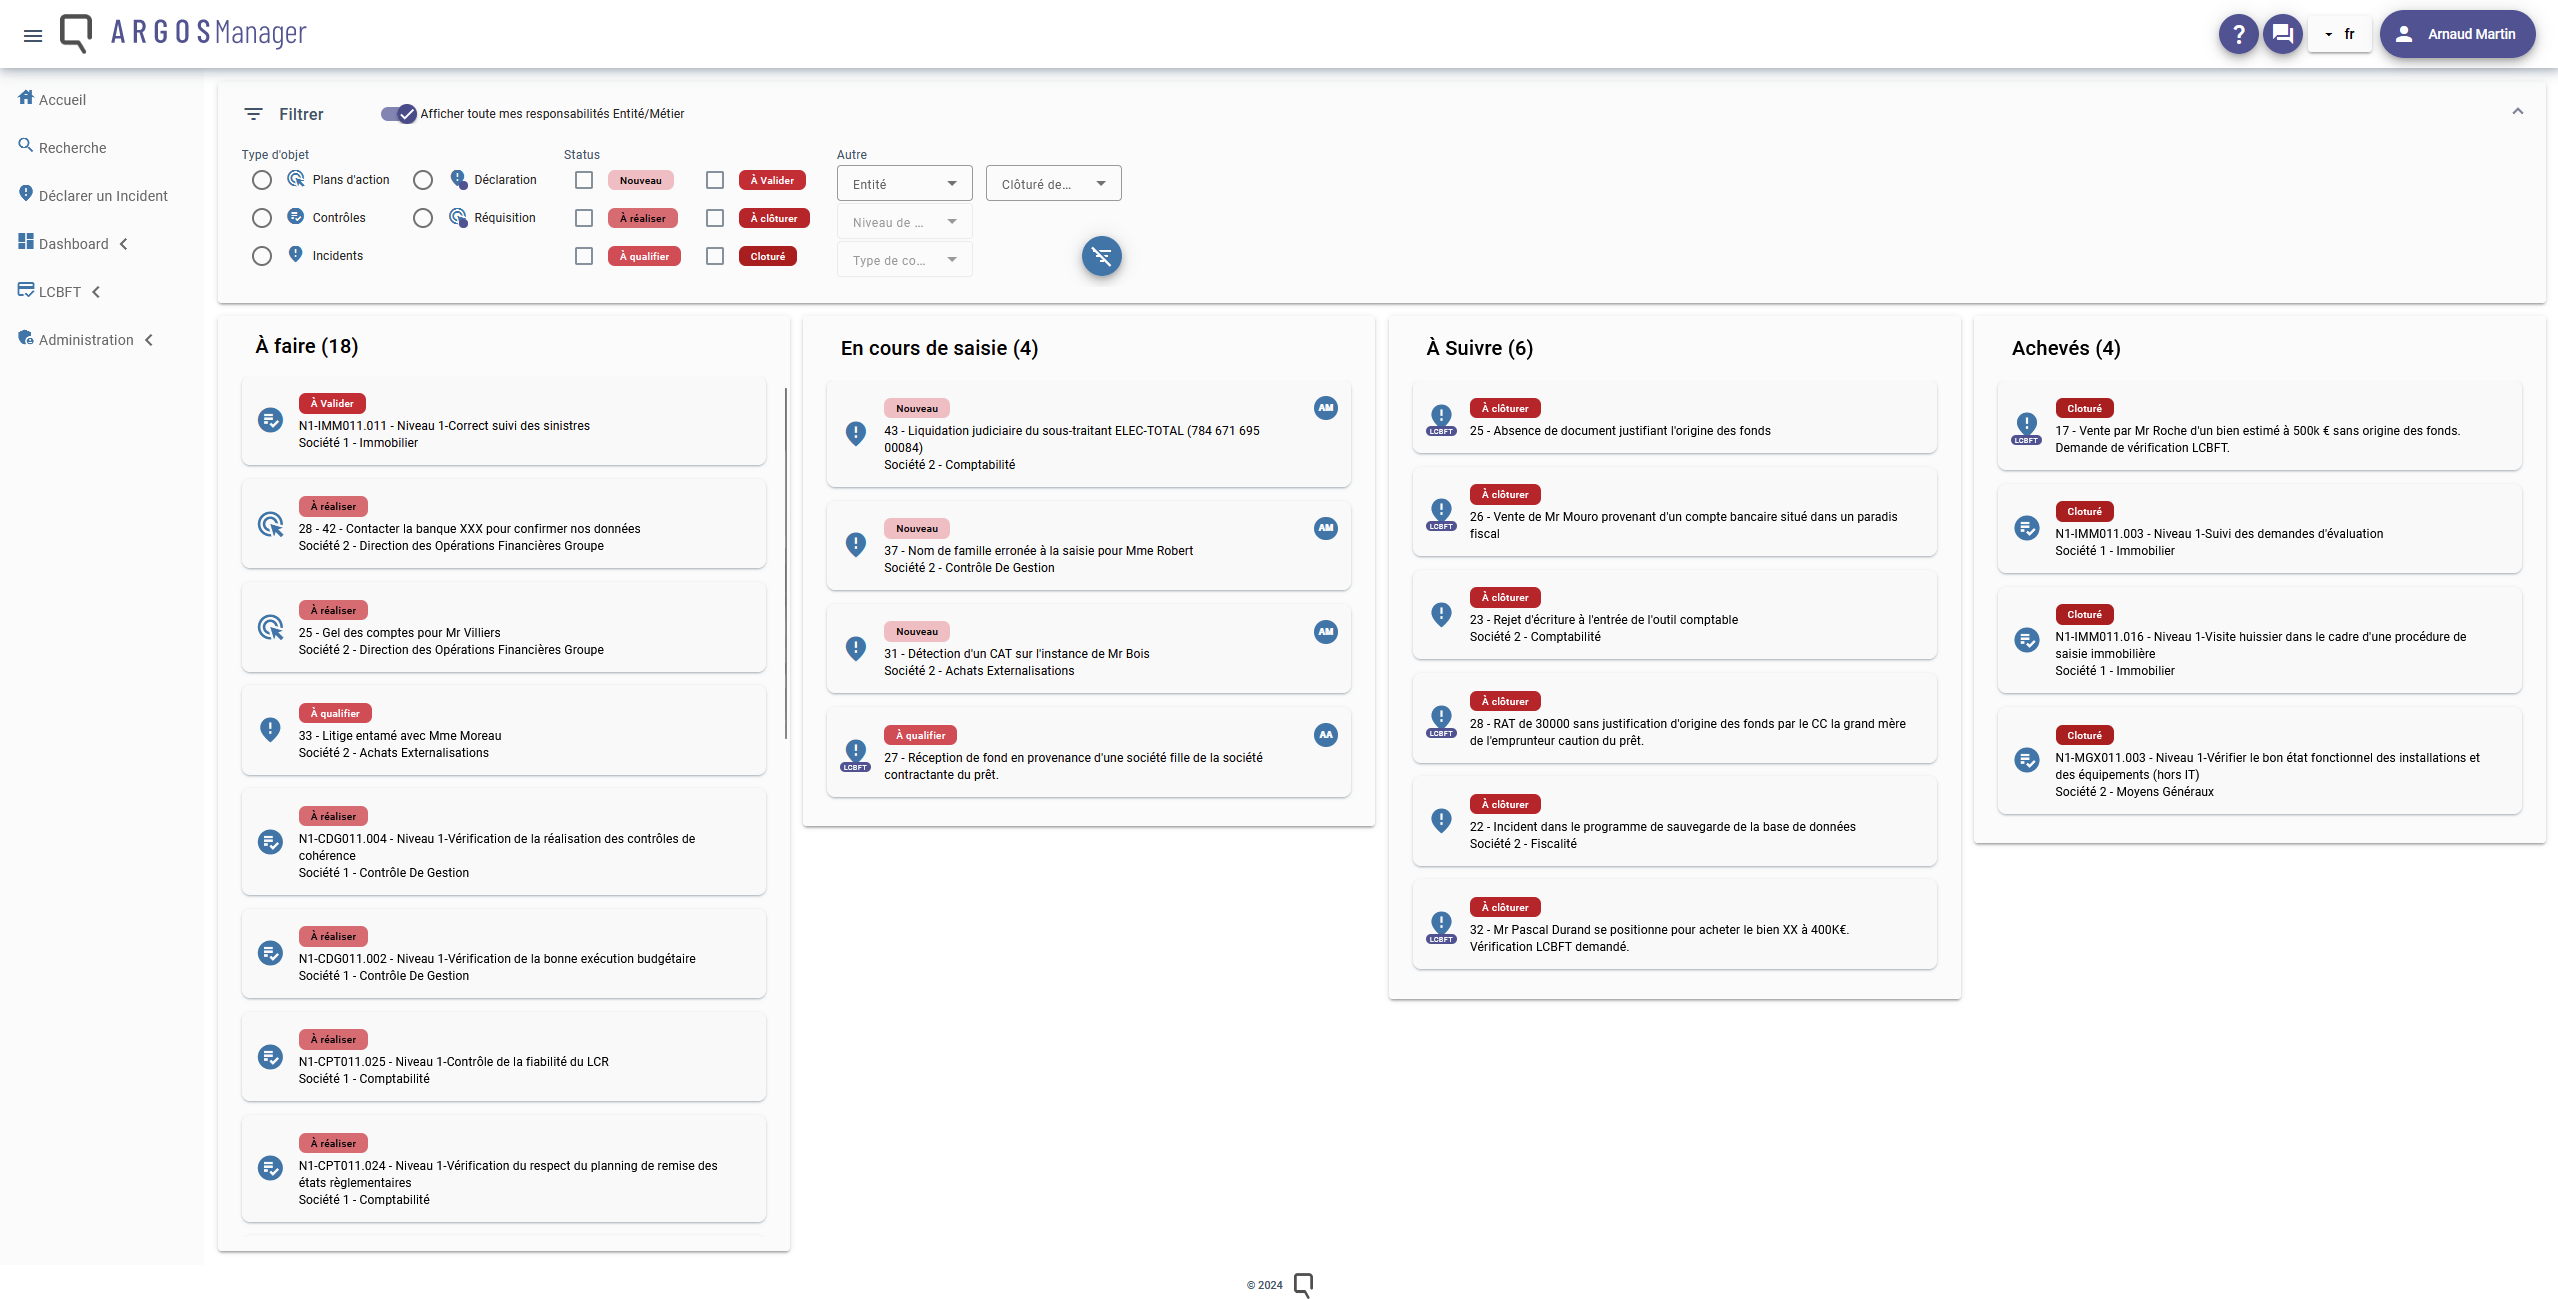
Task: Click the filter list icon beside Filtrer
Action: (x=254, y=114)
